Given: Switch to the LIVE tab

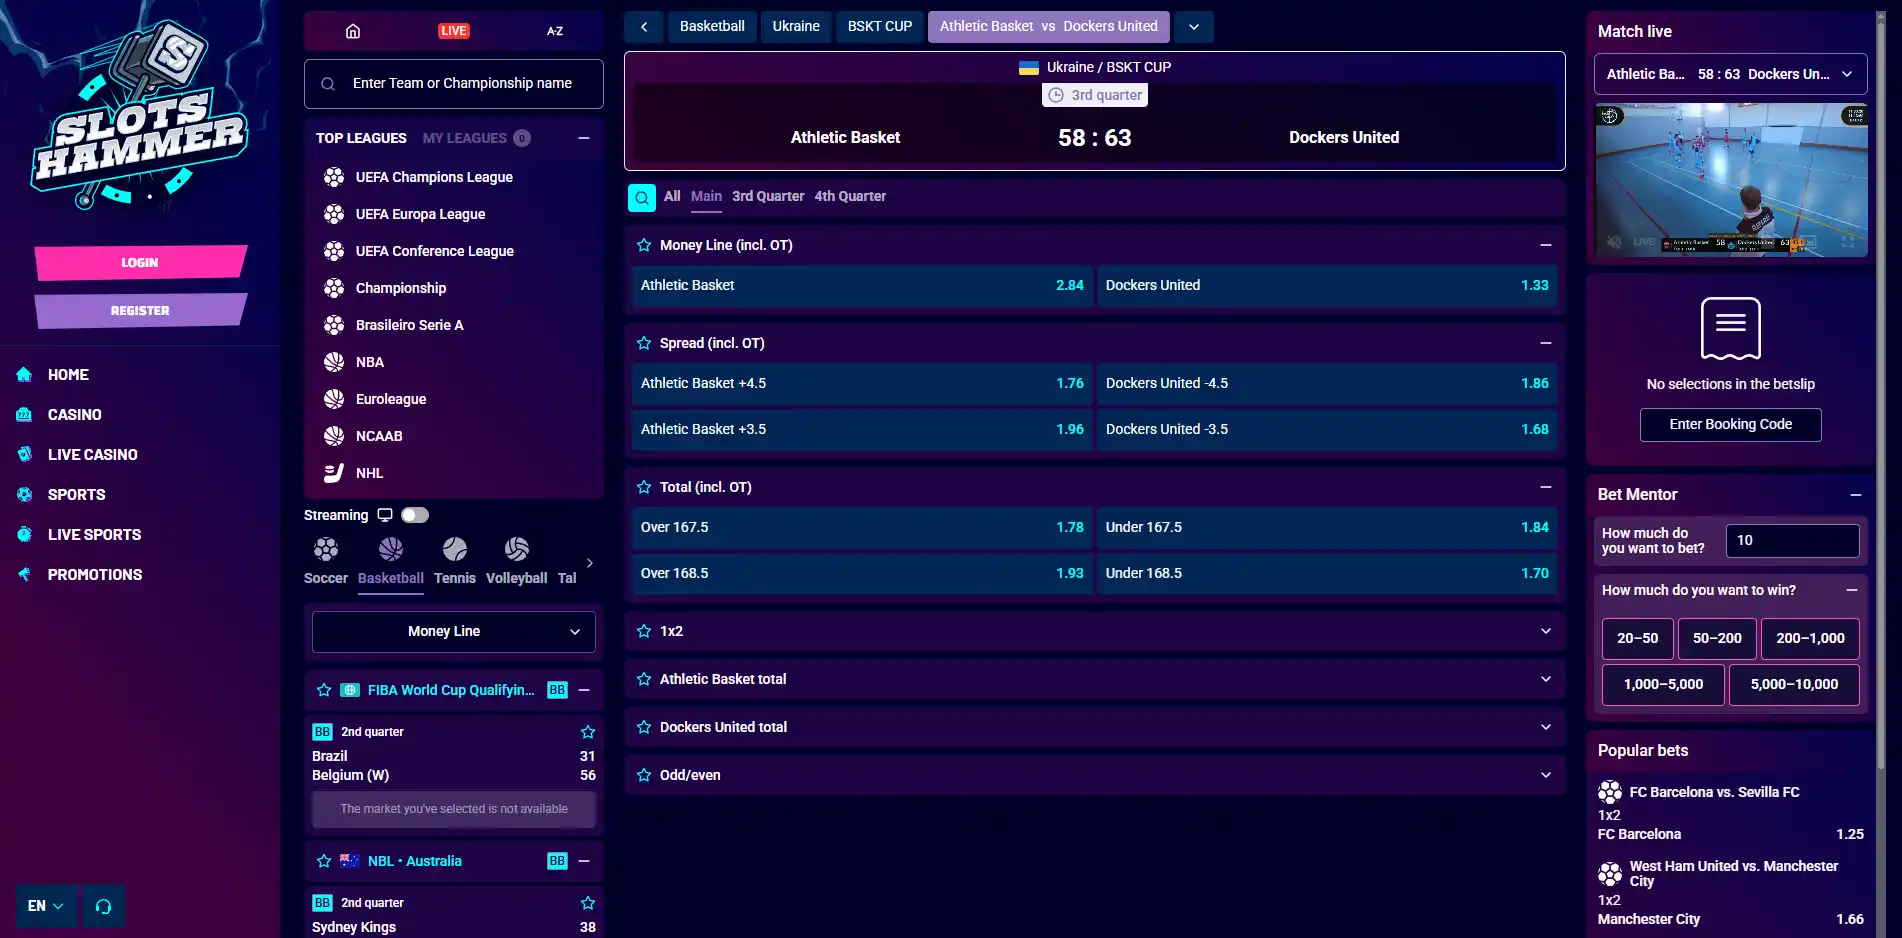Looking at the screenshot, I should pos(454,31).
